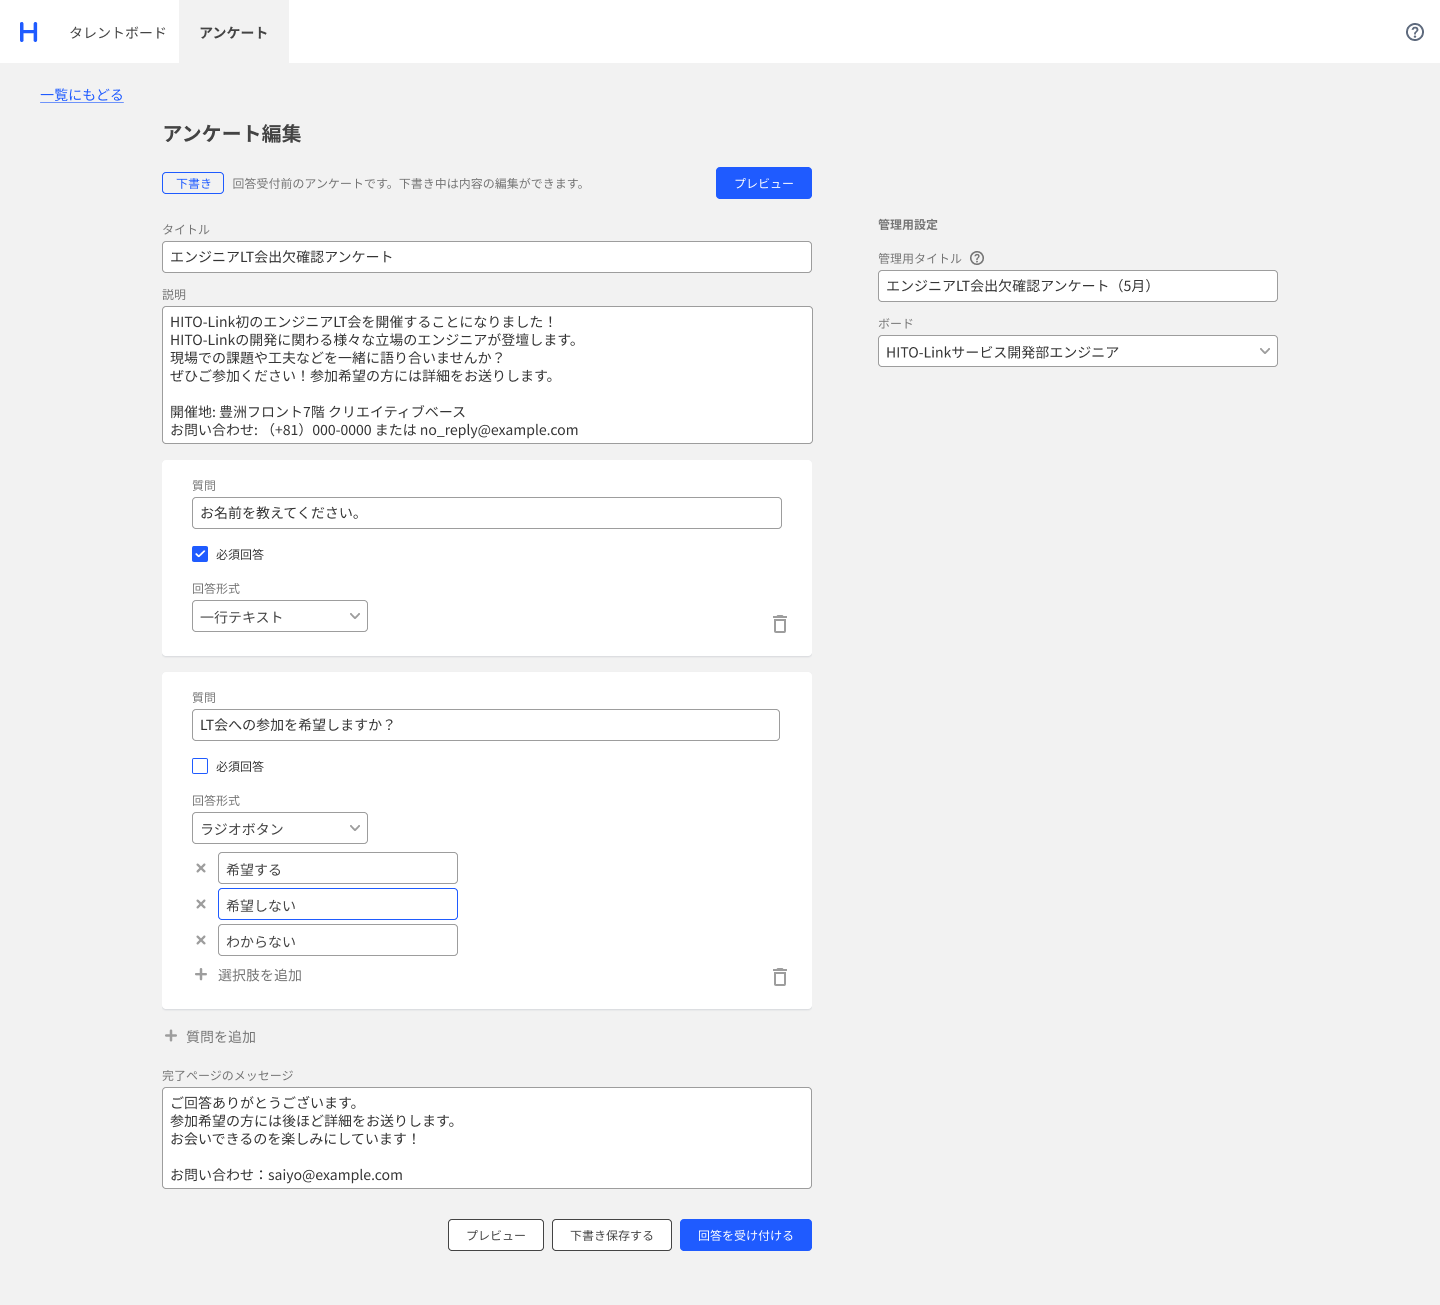Click the アンケート編集 heading
1440x1305 pixels.
[x=232, y=134]
